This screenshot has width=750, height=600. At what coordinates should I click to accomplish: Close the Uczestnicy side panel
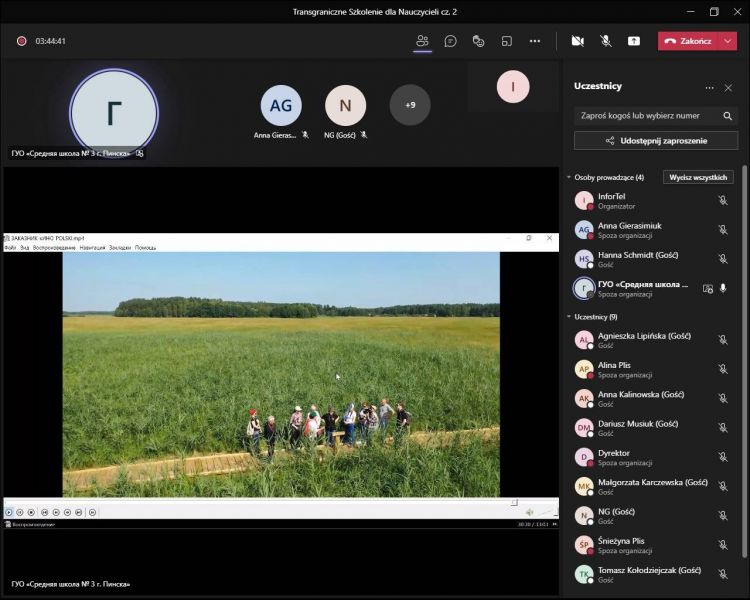(728, 88)
